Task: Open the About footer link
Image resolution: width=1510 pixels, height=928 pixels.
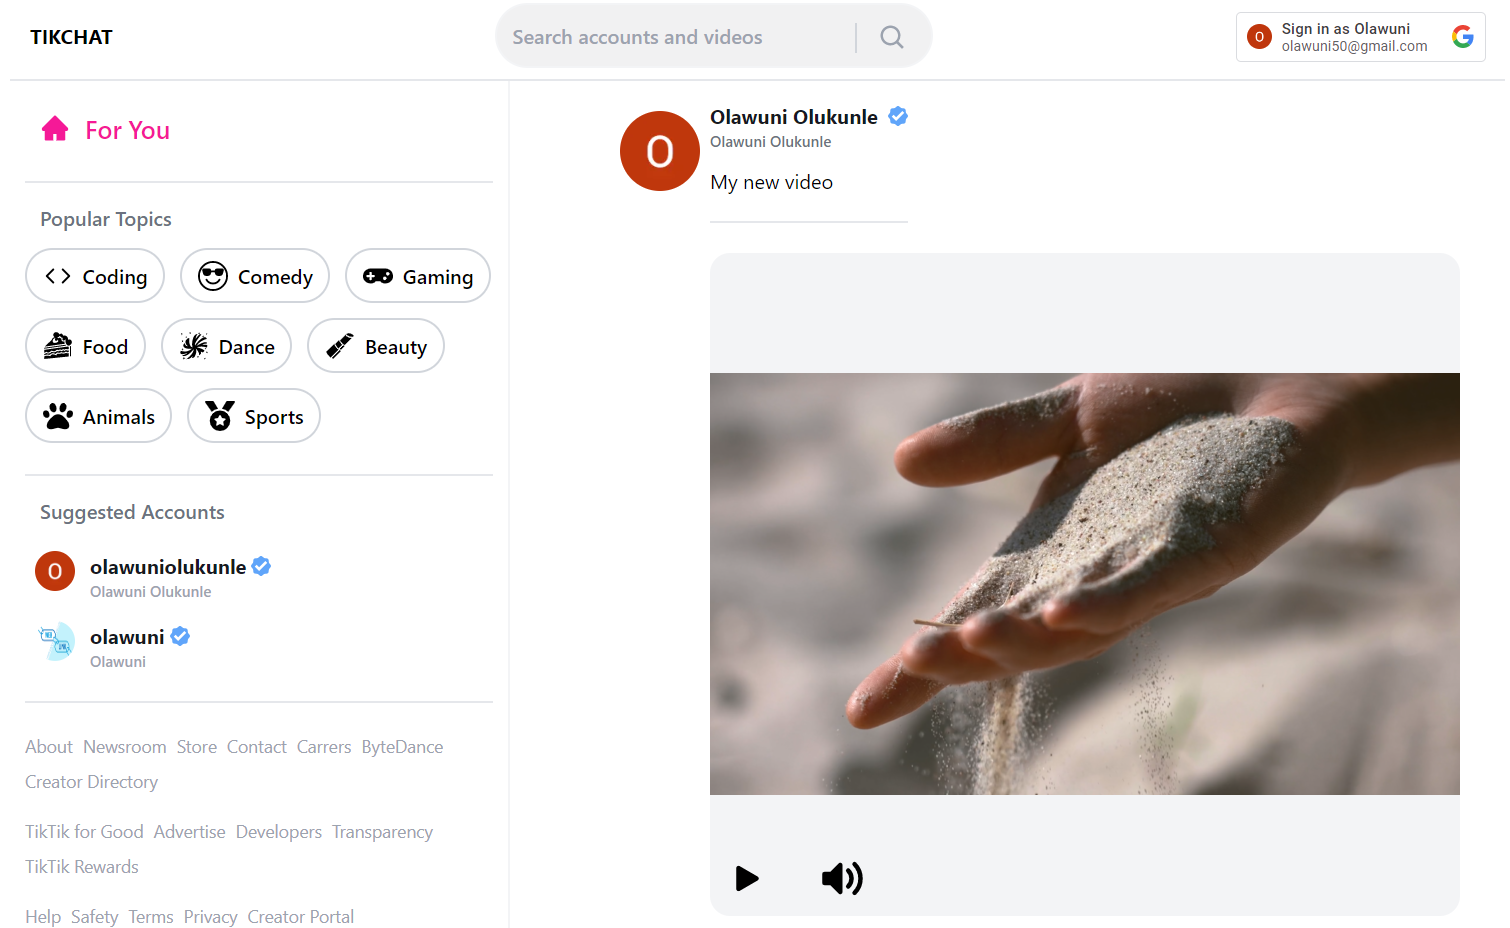Action: pyautogui.click(x=49, y=747)
